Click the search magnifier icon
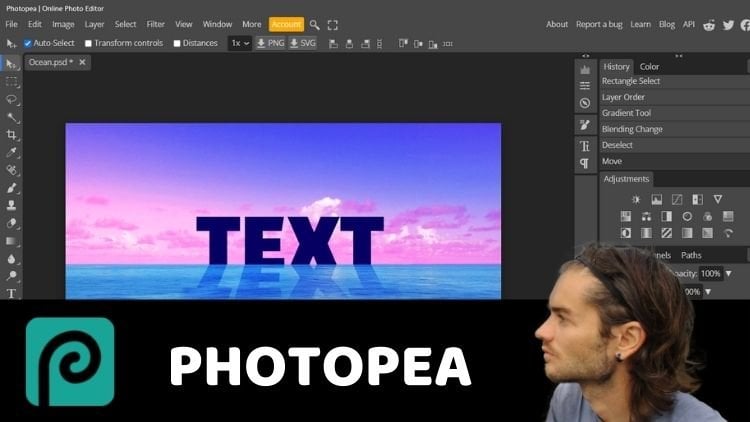Viewport: 750px width, 422px height. [x=315, y=24]
